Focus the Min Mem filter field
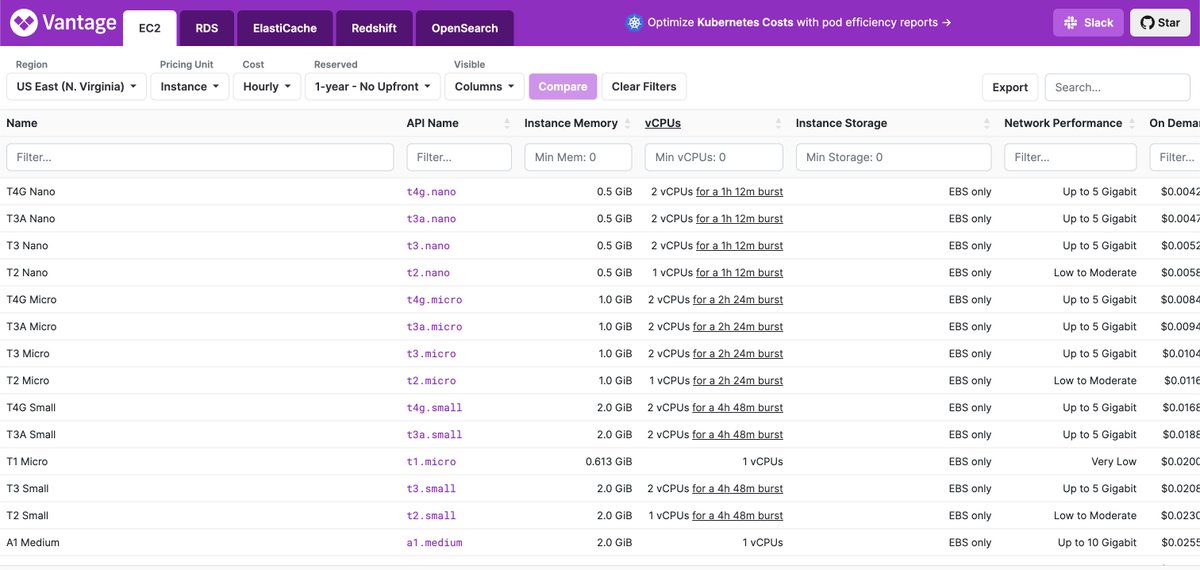 (x=578, y=157)
